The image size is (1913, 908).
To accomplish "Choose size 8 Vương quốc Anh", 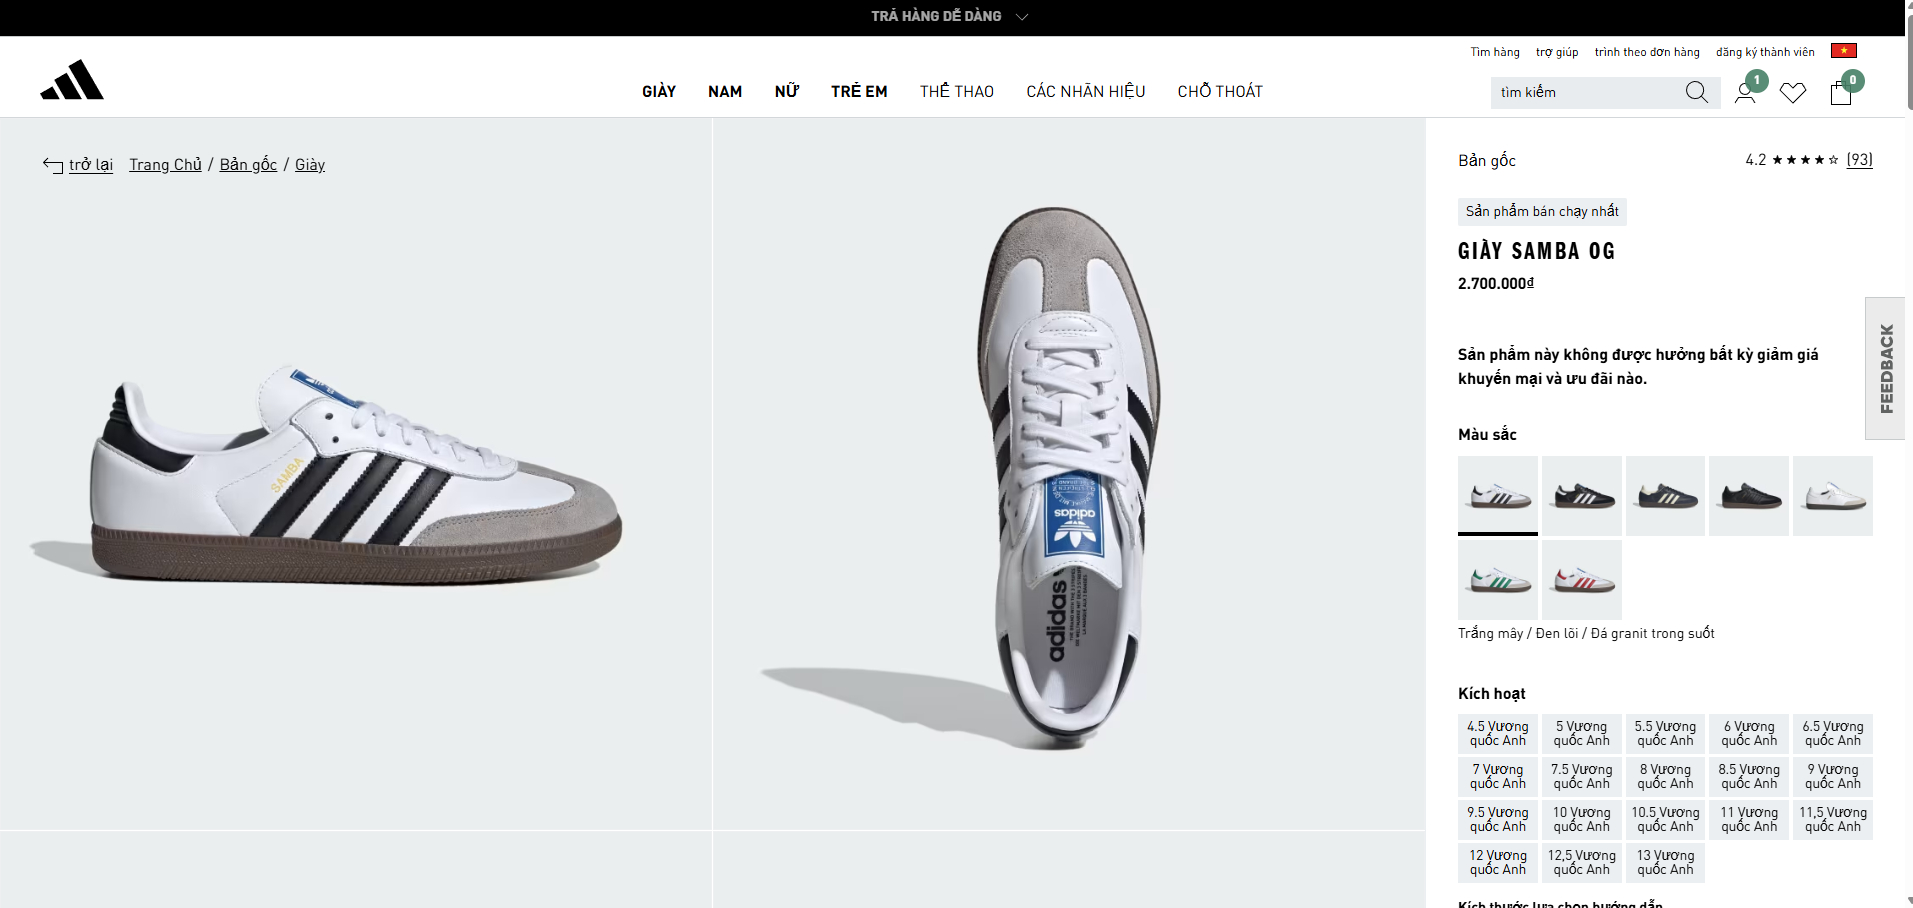I will [x=1665, y=777].
